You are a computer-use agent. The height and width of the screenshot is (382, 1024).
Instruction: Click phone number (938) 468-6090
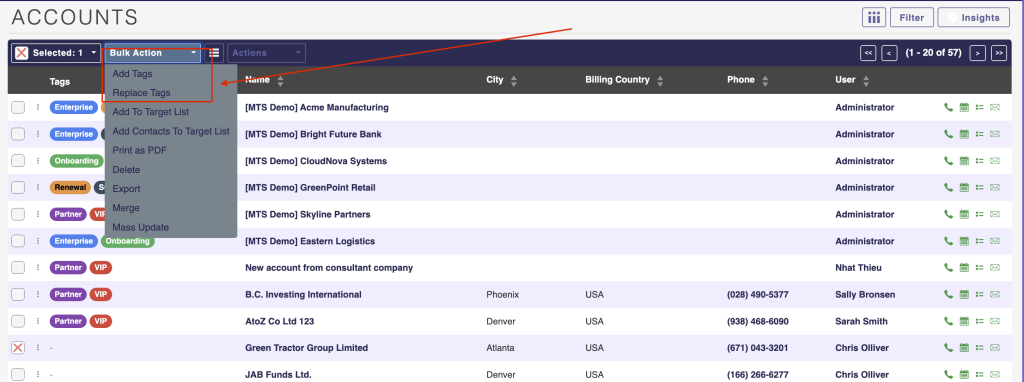758,321
